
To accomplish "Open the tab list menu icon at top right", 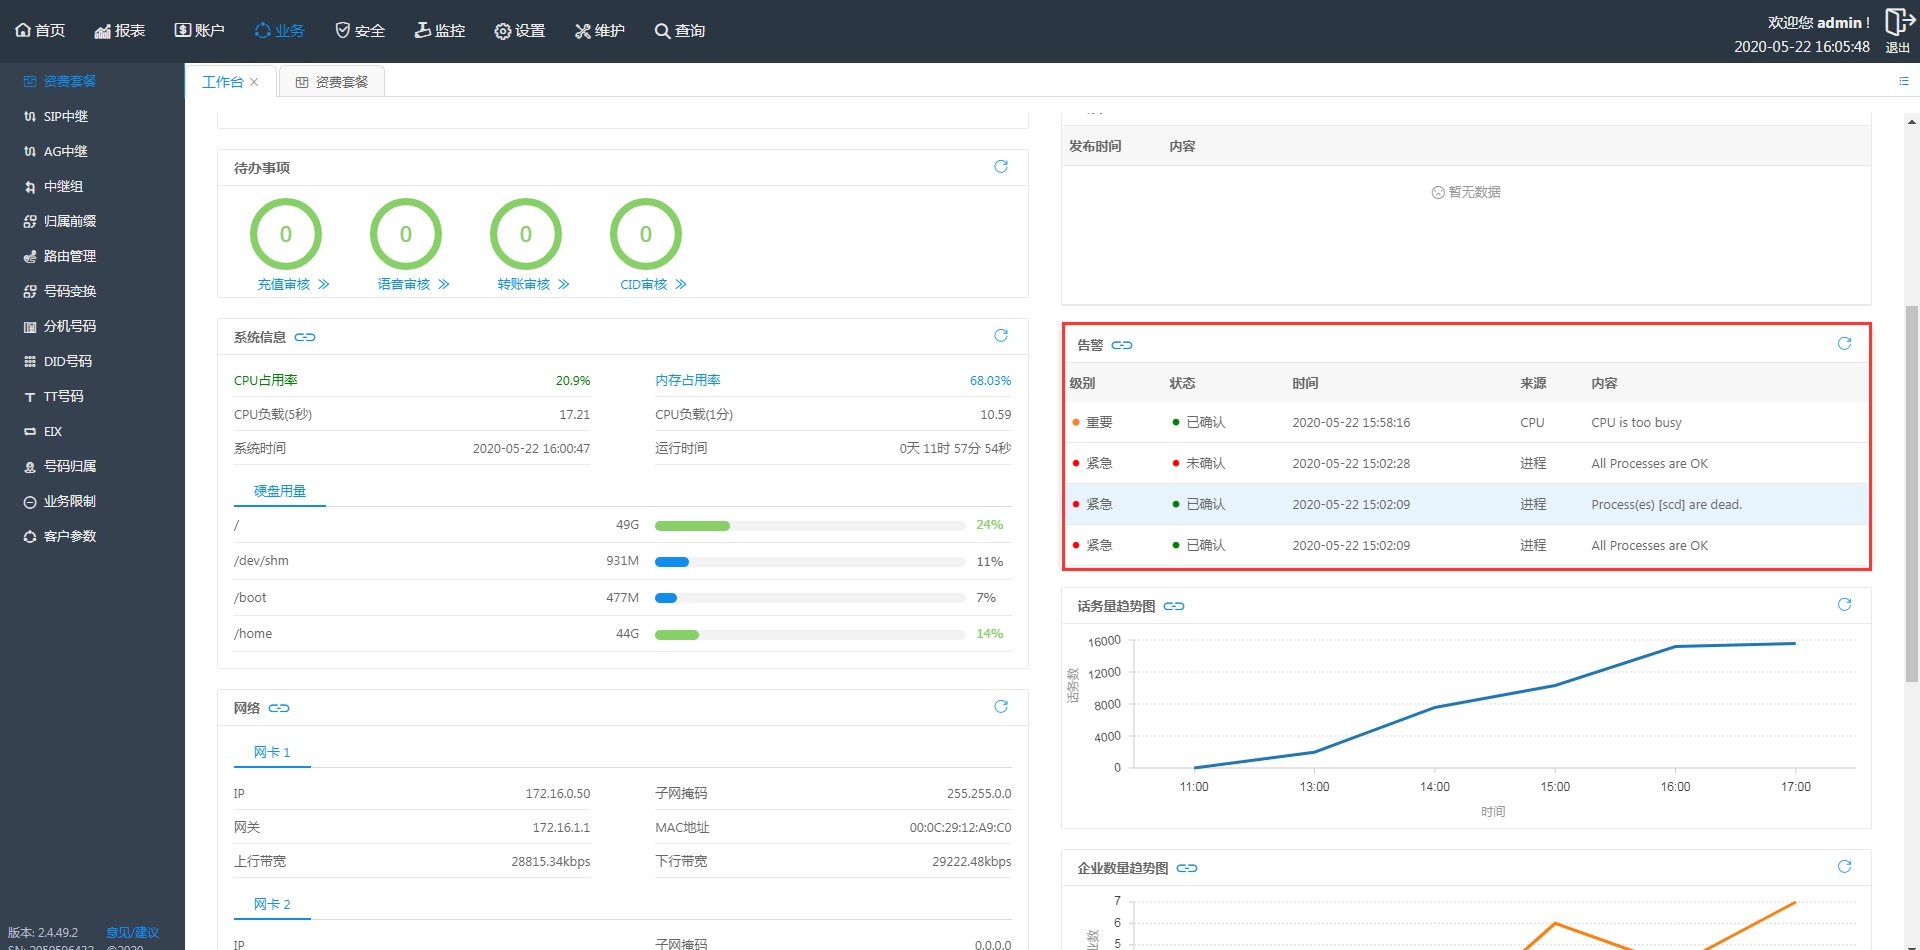I will 1903,81.
